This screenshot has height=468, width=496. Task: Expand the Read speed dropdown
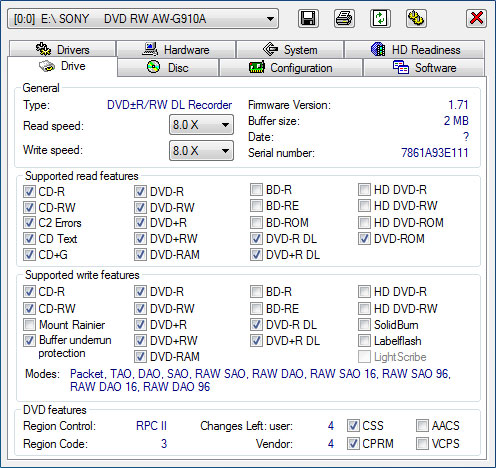coord(201,125)
